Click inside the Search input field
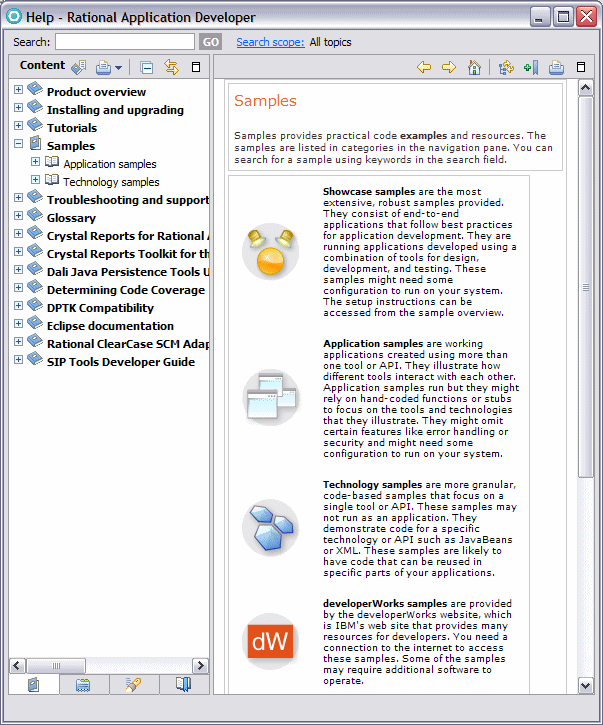This screenshot has width=603, height=725. pyautogui.click(x=125, y=42)
